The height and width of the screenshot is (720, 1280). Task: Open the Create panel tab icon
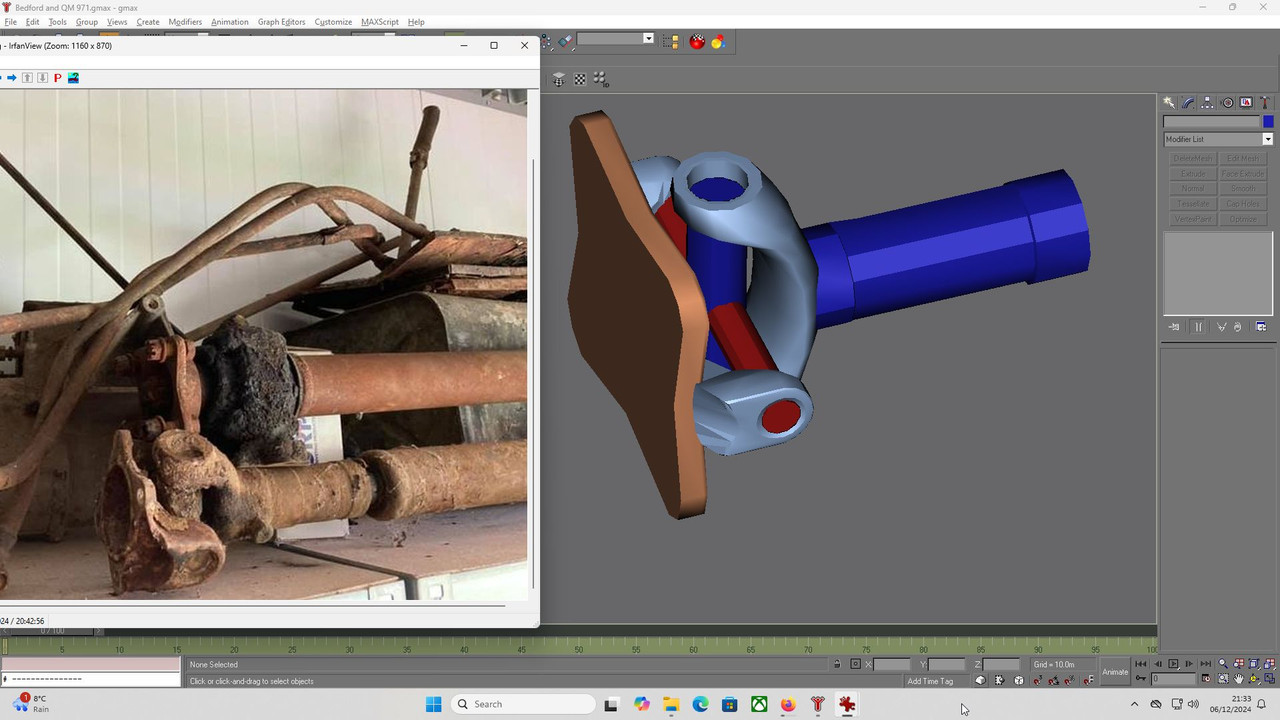point(1168,102)
